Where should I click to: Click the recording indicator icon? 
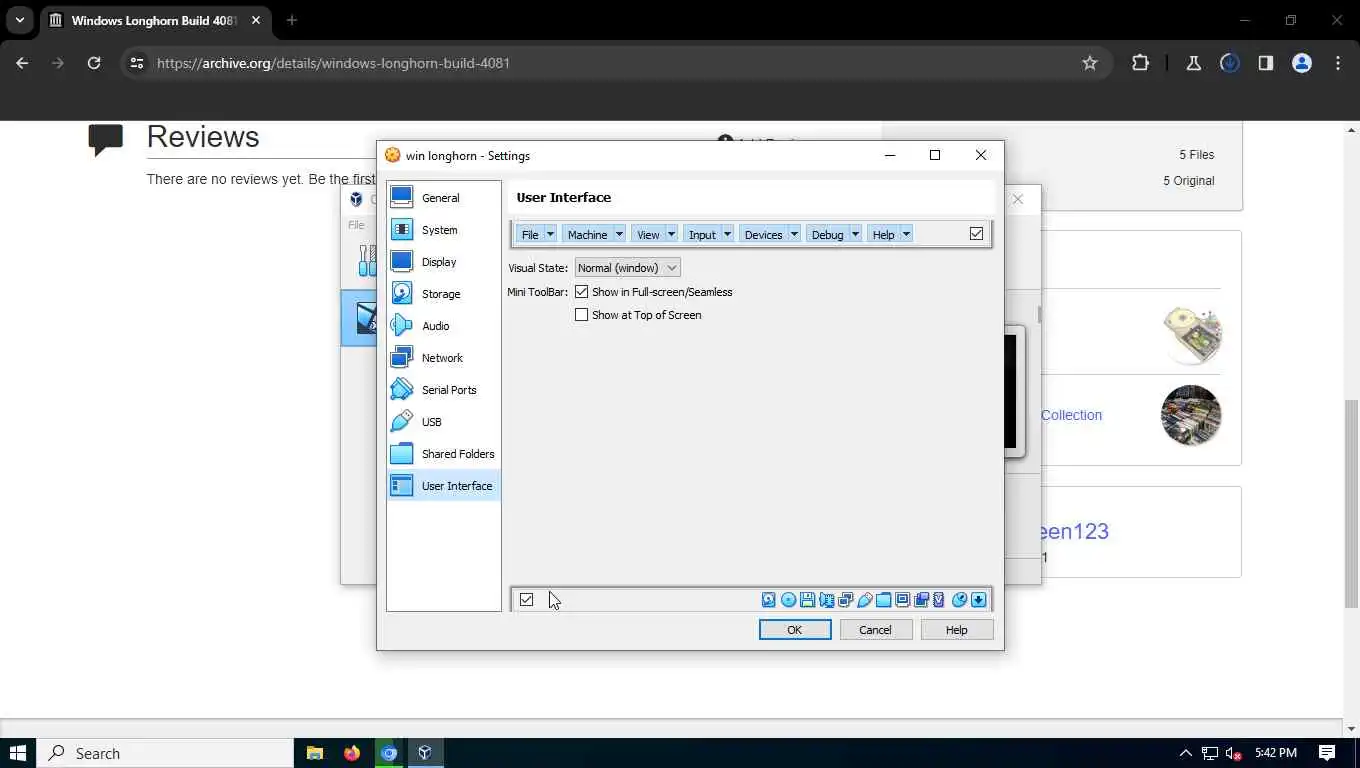[921, 600]
